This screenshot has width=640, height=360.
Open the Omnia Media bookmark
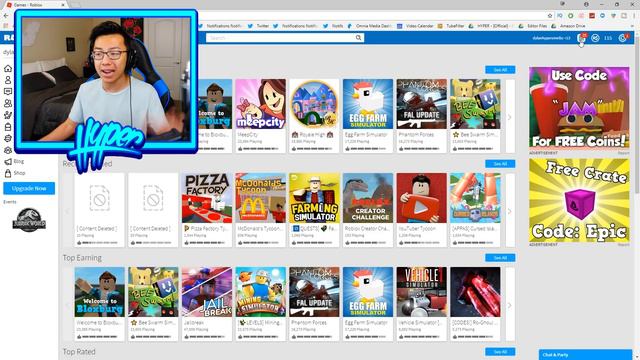[370, 26]
